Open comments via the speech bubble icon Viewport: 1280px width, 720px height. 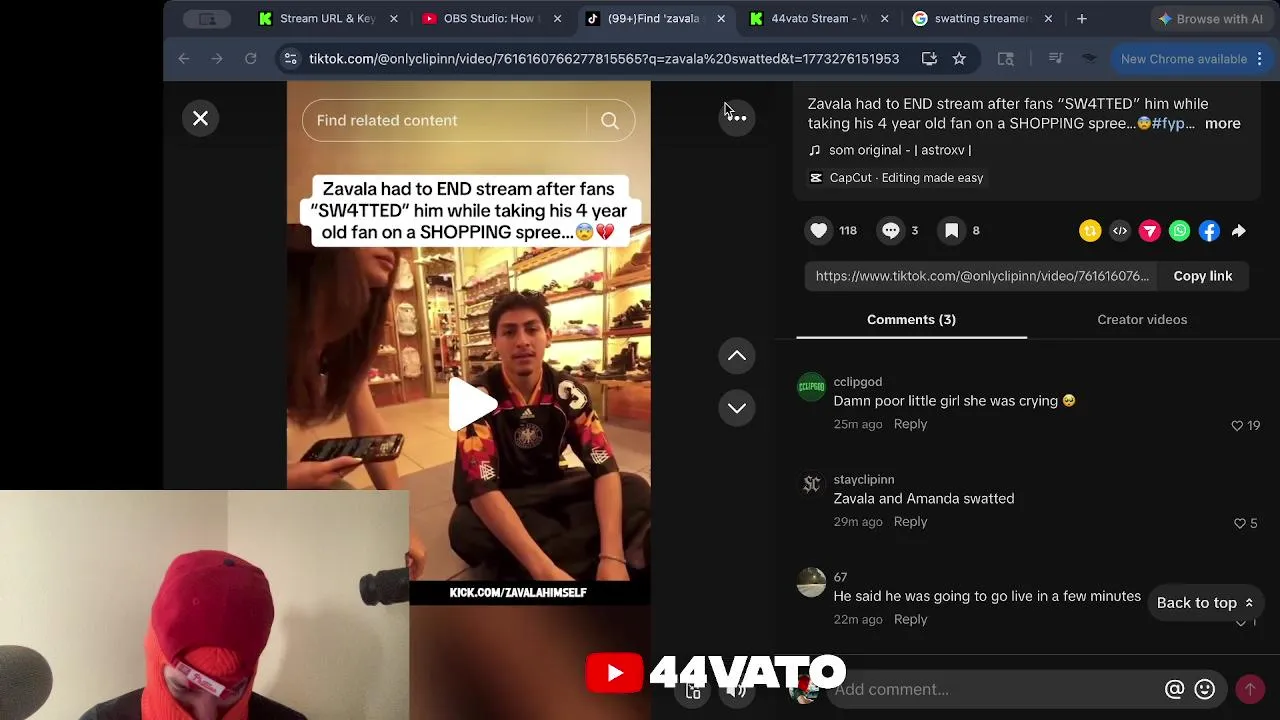click(891, 231)
